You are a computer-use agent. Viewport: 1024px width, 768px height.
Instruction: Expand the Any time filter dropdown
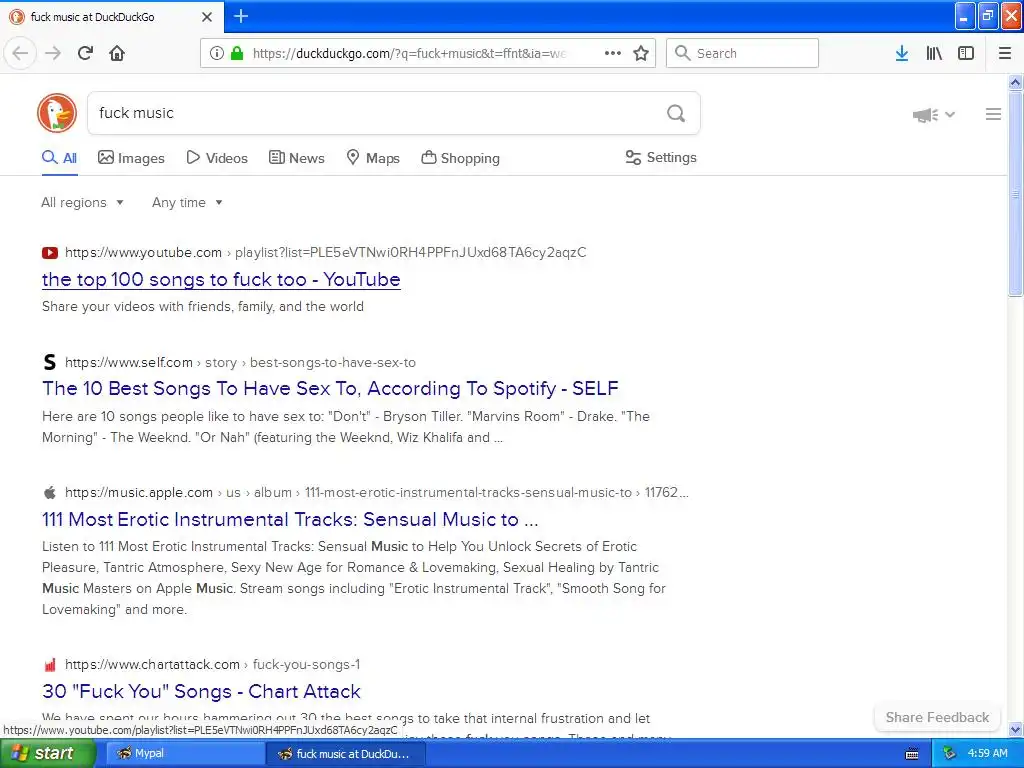pyautogui.click(x=187, y=202)
